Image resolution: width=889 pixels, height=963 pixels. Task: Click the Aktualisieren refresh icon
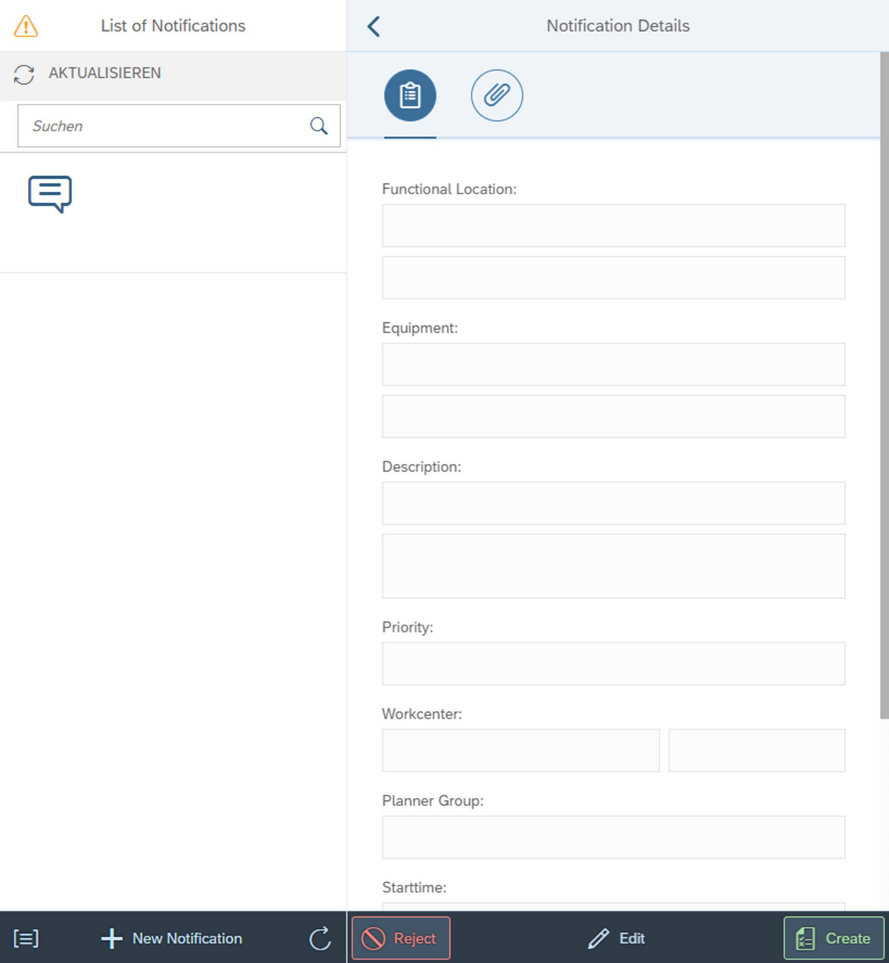[x=24, y=74]
